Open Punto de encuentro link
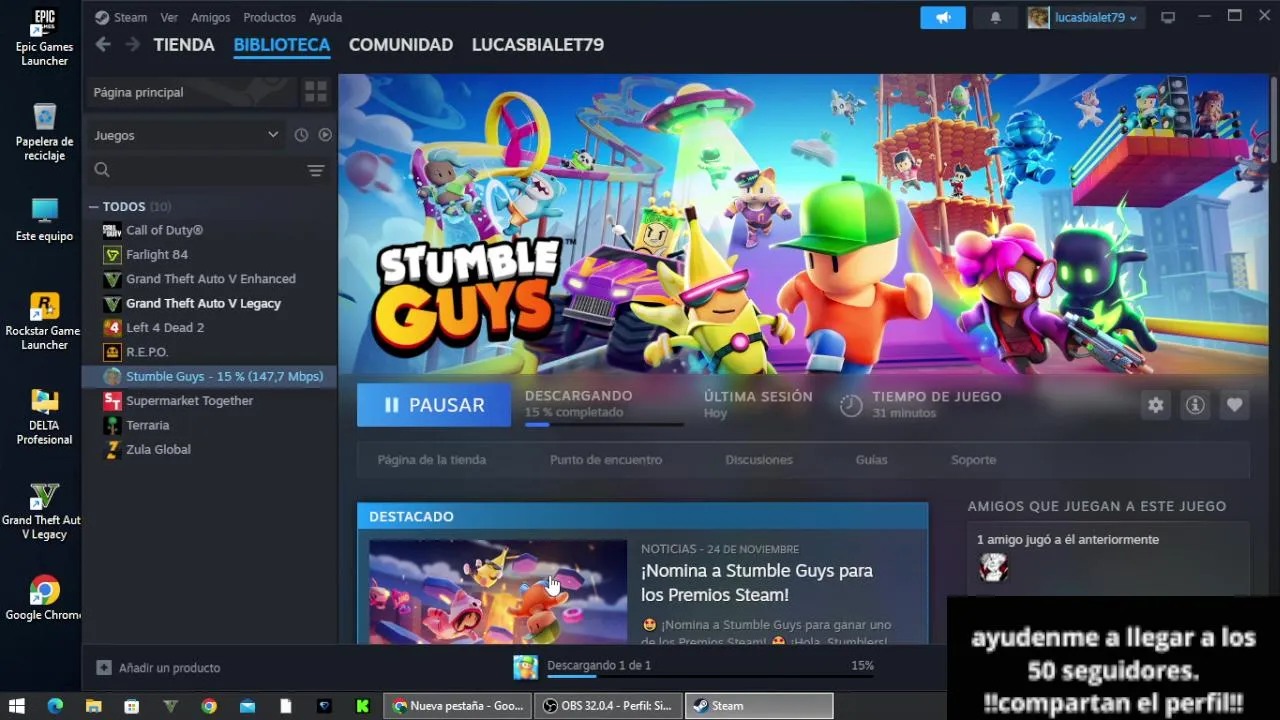This screenshot has height=720, width=1280. point(606,460)
